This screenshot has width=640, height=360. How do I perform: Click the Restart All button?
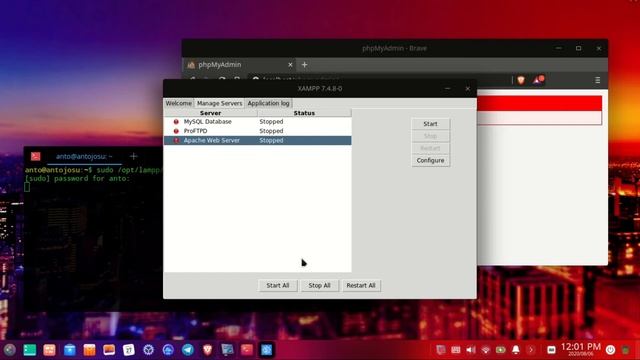pyautogui.click(x=361, y=285)
